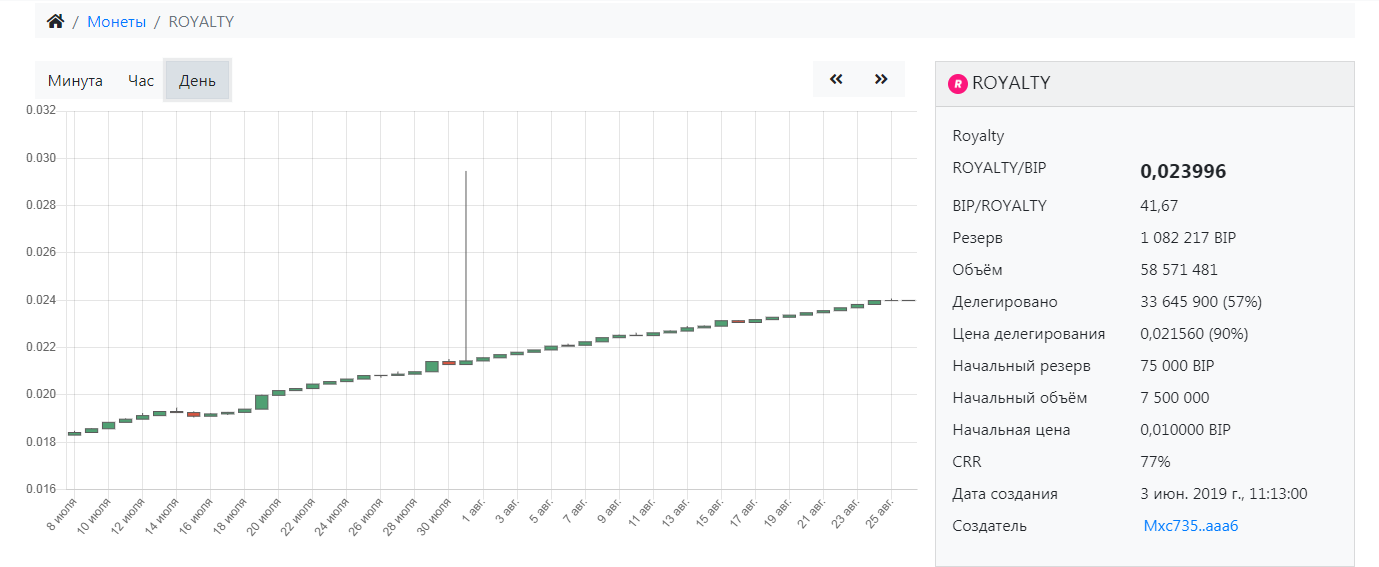The width and height of the screenshot is (1379, 567).
Task: Open creator address Mxc735..aaa6 link
Action: [x=1190, y=526]
